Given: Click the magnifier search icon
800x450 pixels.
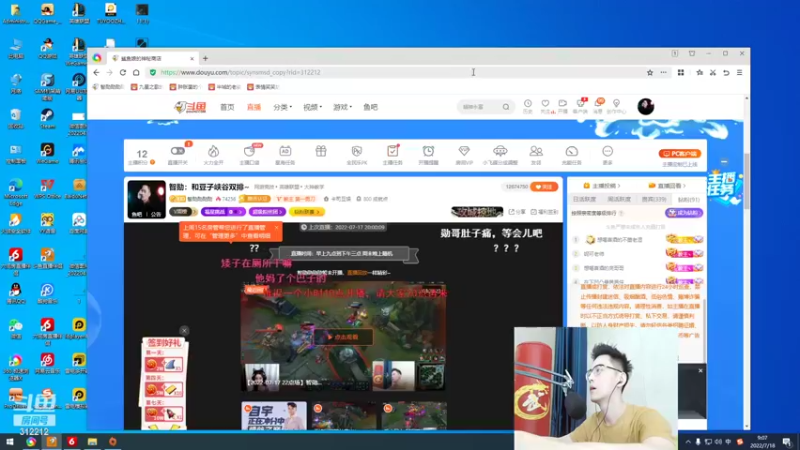Looking at the screenshot, I should pyautogui.click(x=506, y=107).
